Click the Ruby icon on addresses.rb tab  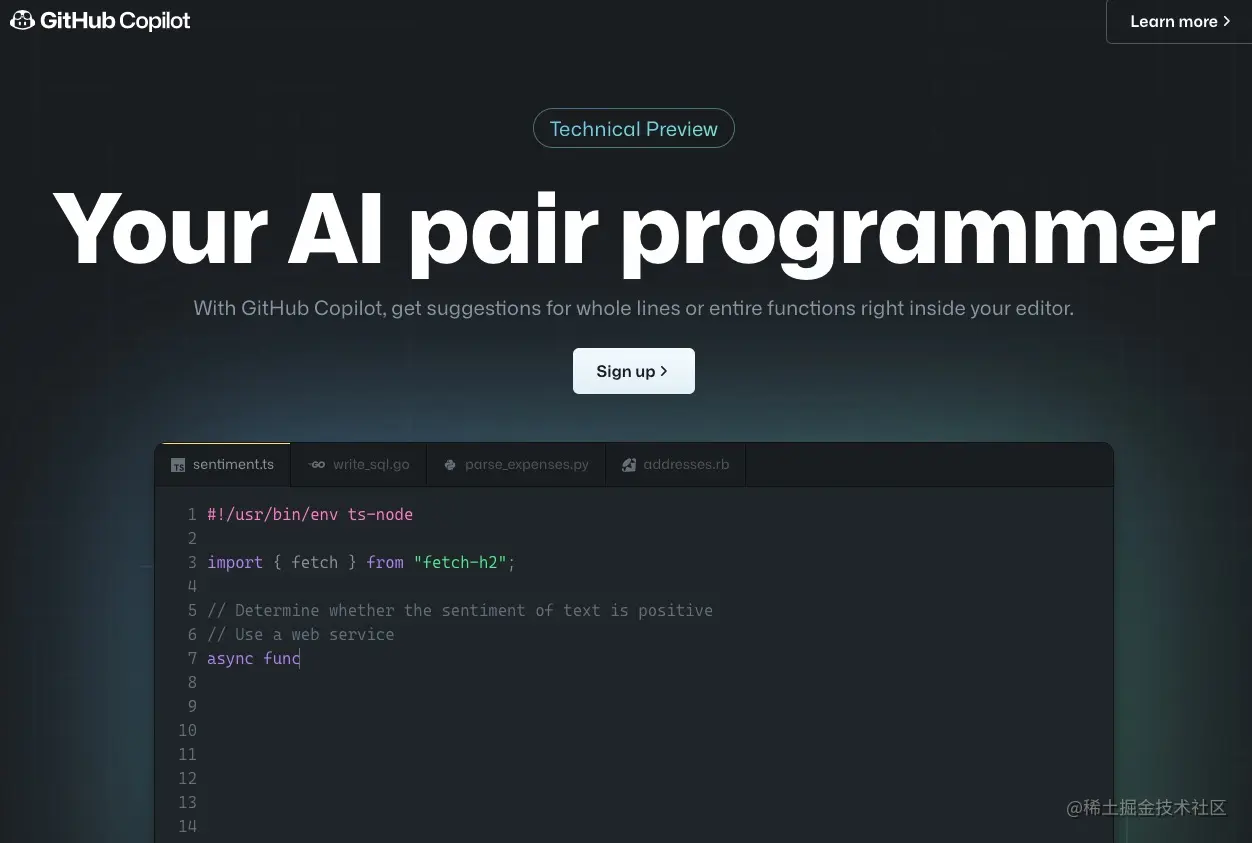coord(629,465)
